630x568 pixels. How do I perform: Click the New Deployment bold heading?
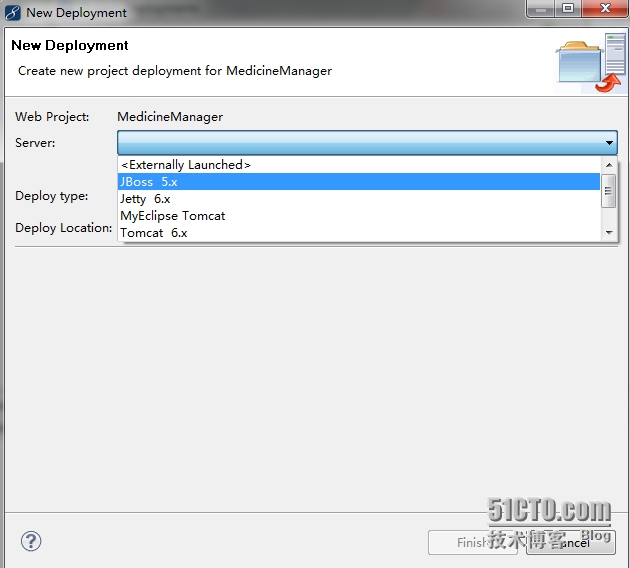(x=70, y=45)
